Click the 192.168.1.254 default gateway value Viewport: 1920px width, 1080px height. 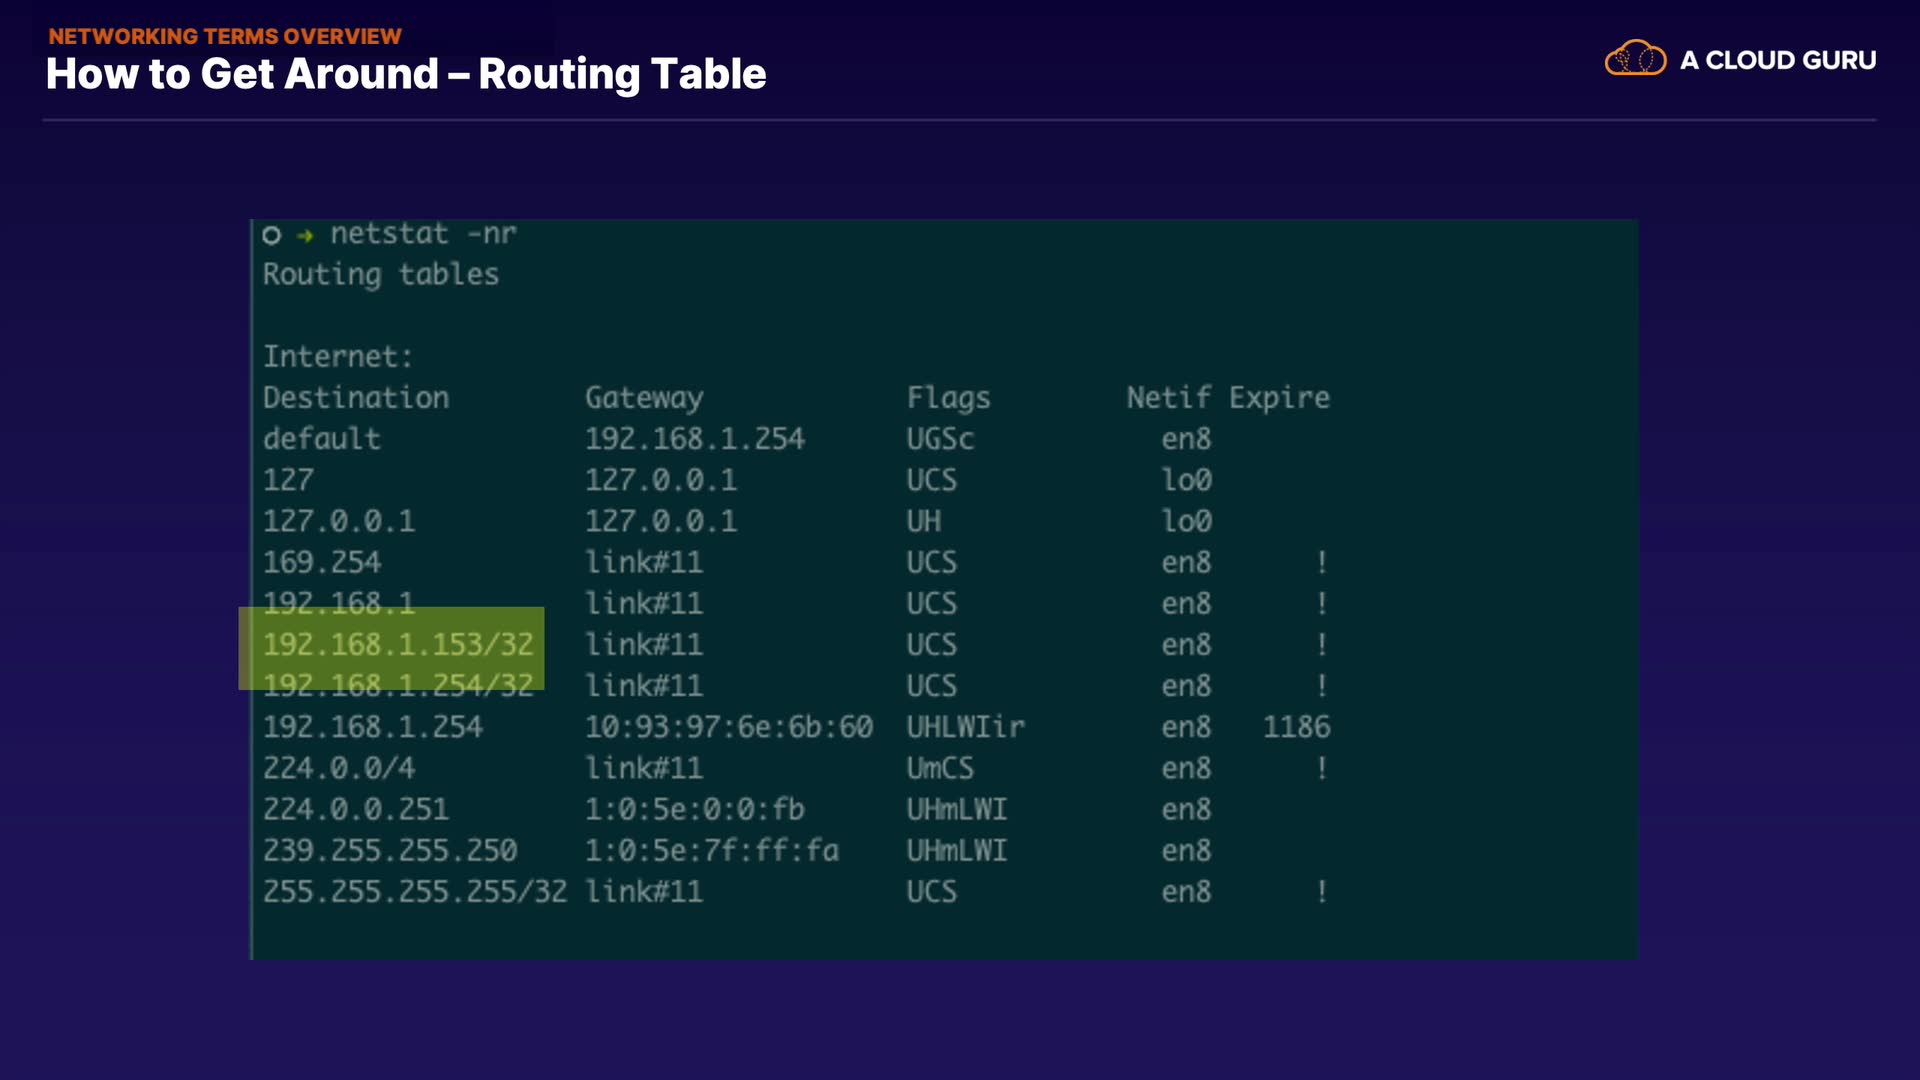point(694,439)
